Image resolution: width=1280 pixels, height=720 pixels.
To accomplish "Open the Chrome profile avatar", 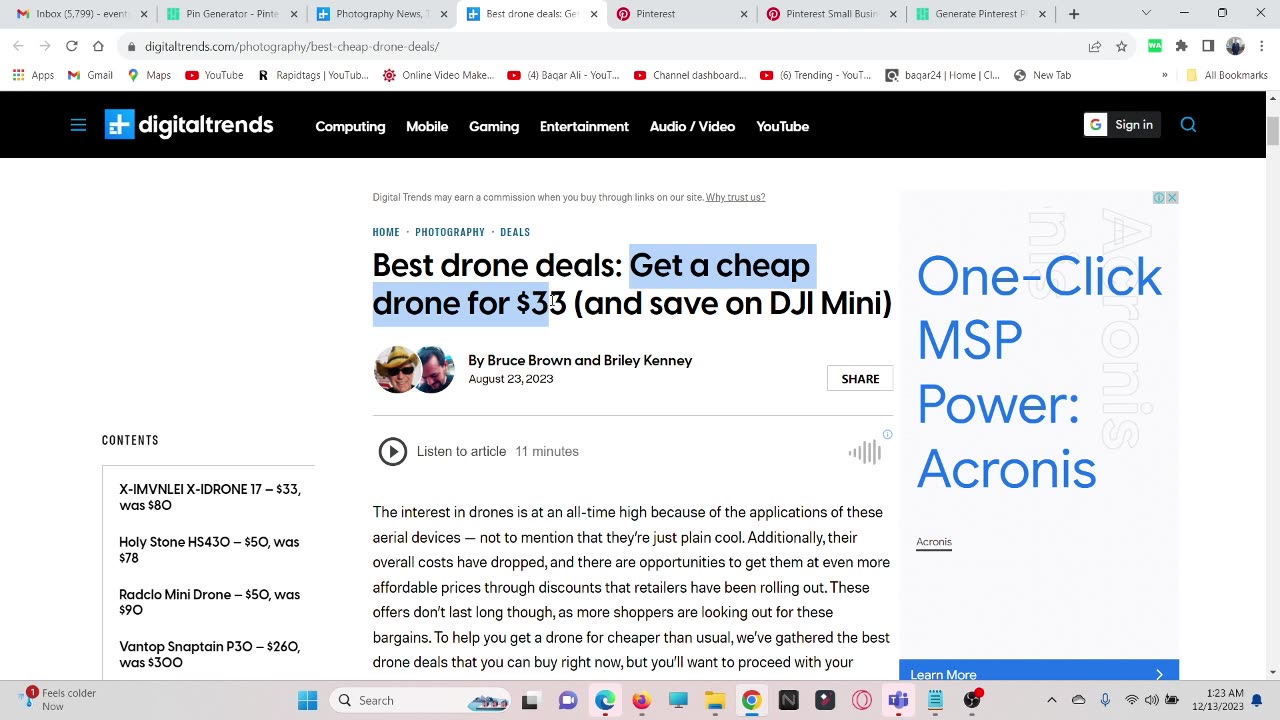I will point(1235,46).
